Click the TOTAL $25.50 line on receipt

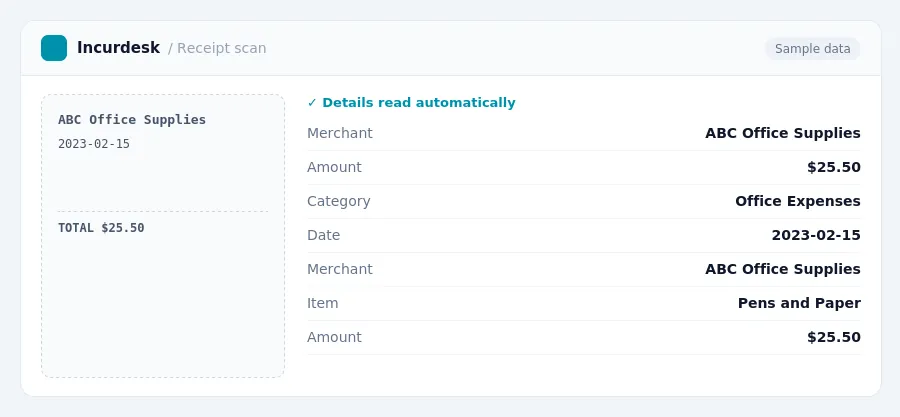coord(101,228)
